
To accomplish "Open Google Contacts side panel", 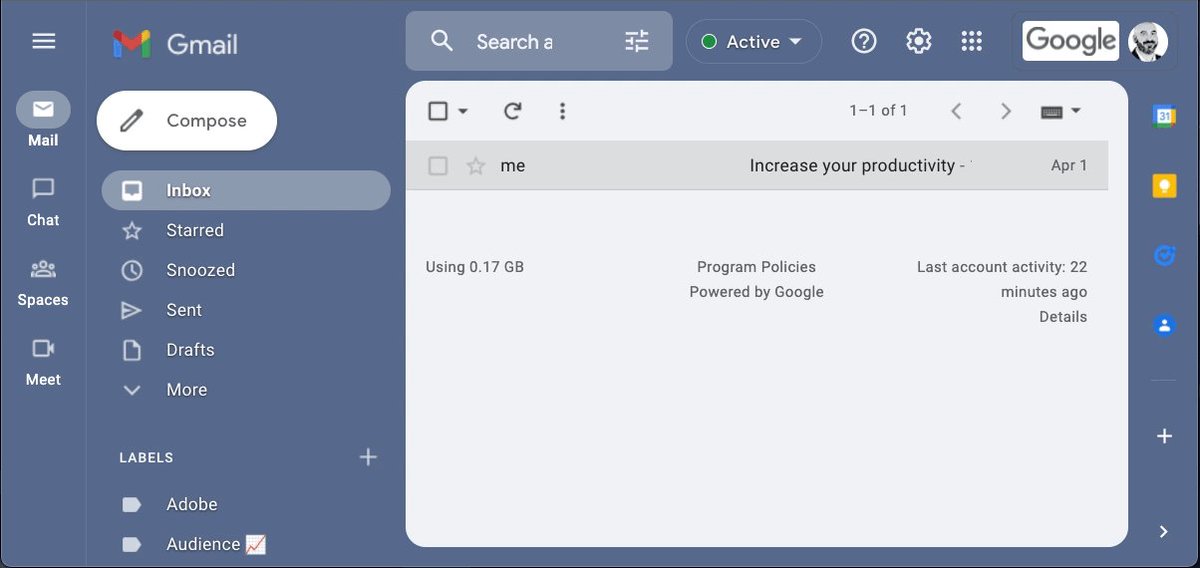I will click(x=1164, y=326).
